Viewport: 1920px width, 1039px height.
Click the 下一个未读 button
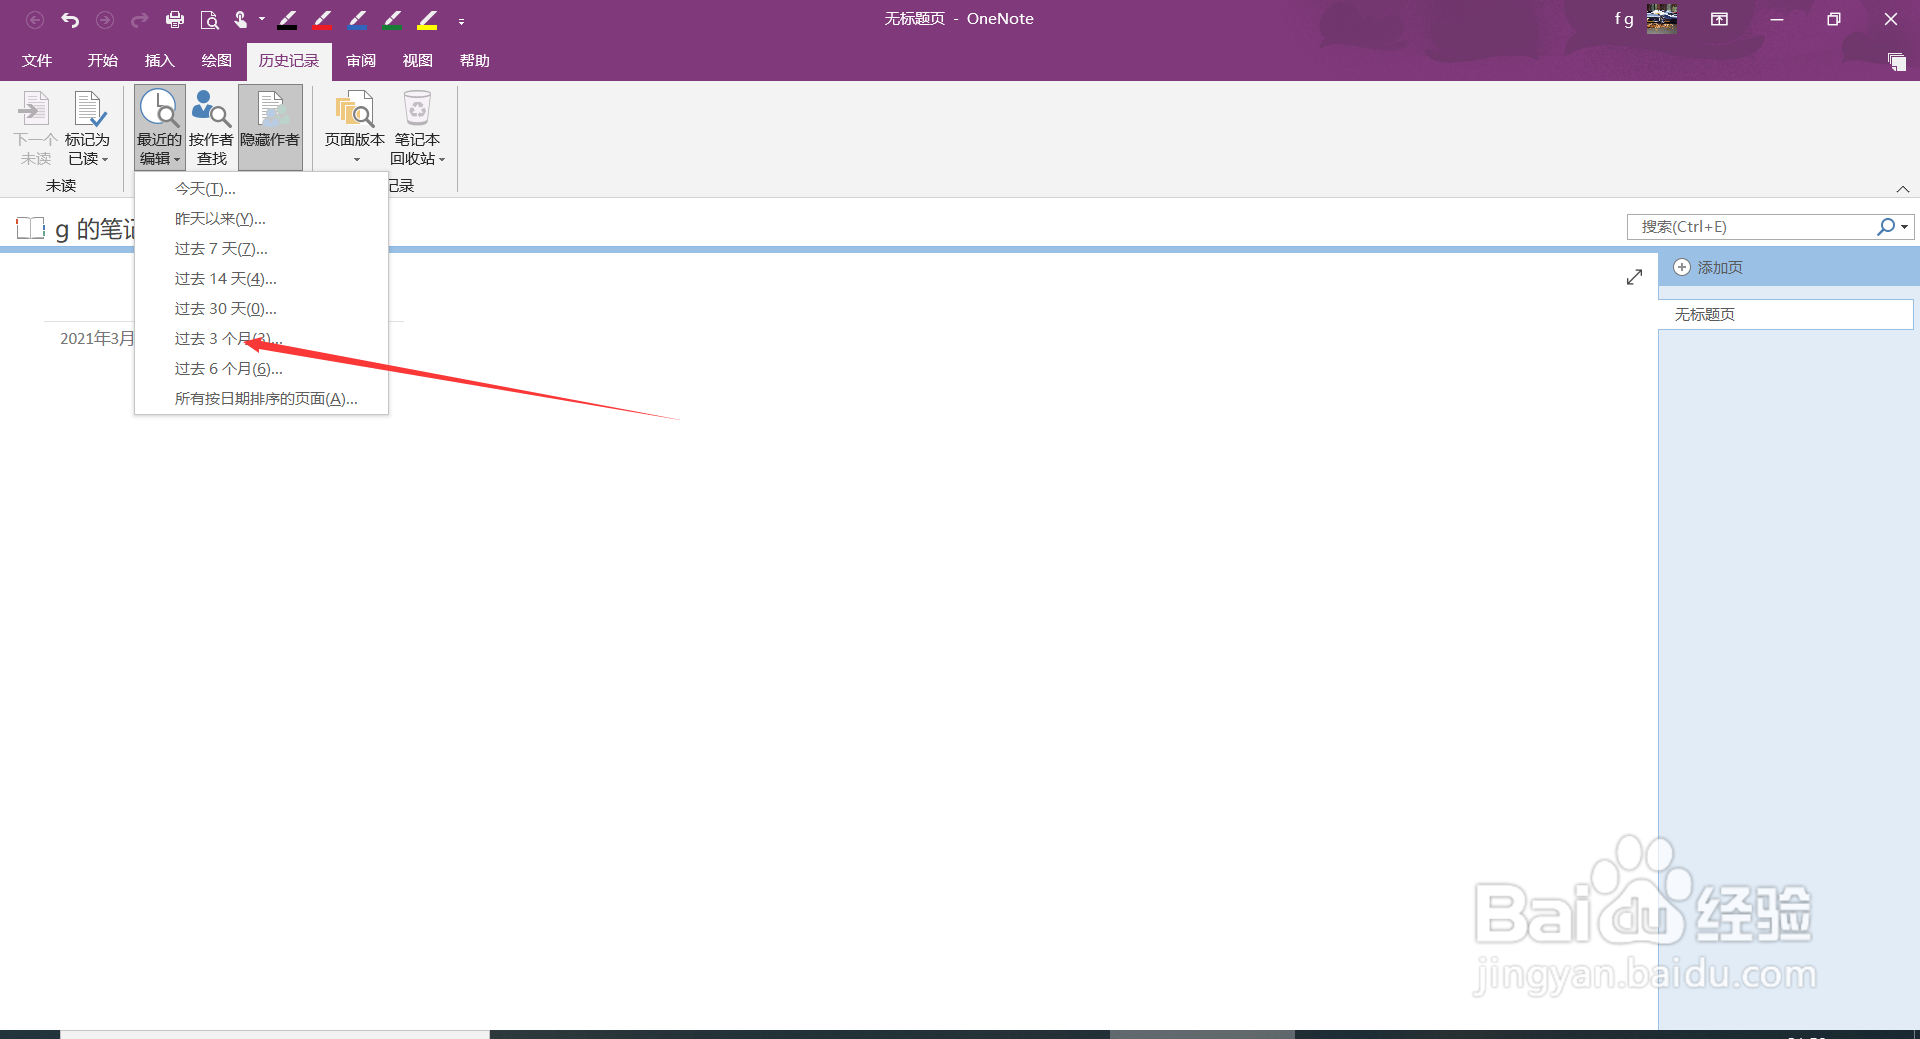coord(35,128)
